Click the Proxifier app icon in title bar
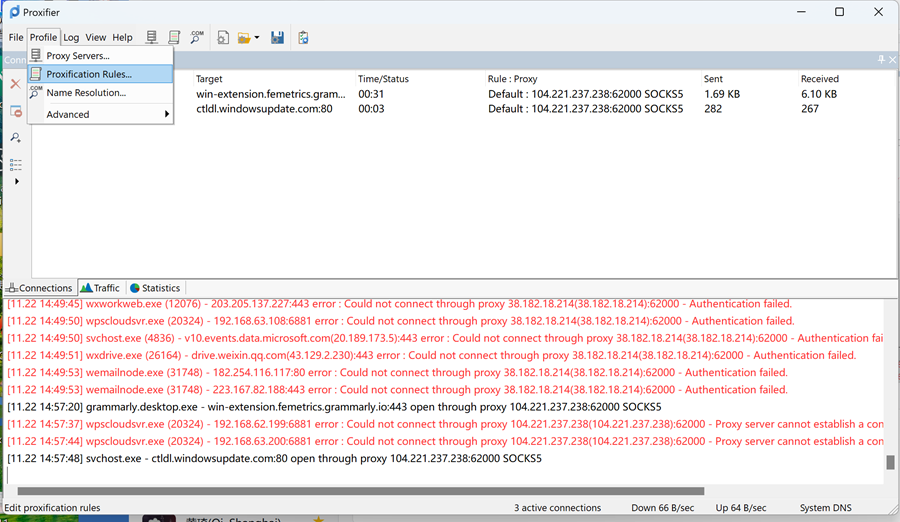Viewport: 900px width, 522px height. [14, 12]
